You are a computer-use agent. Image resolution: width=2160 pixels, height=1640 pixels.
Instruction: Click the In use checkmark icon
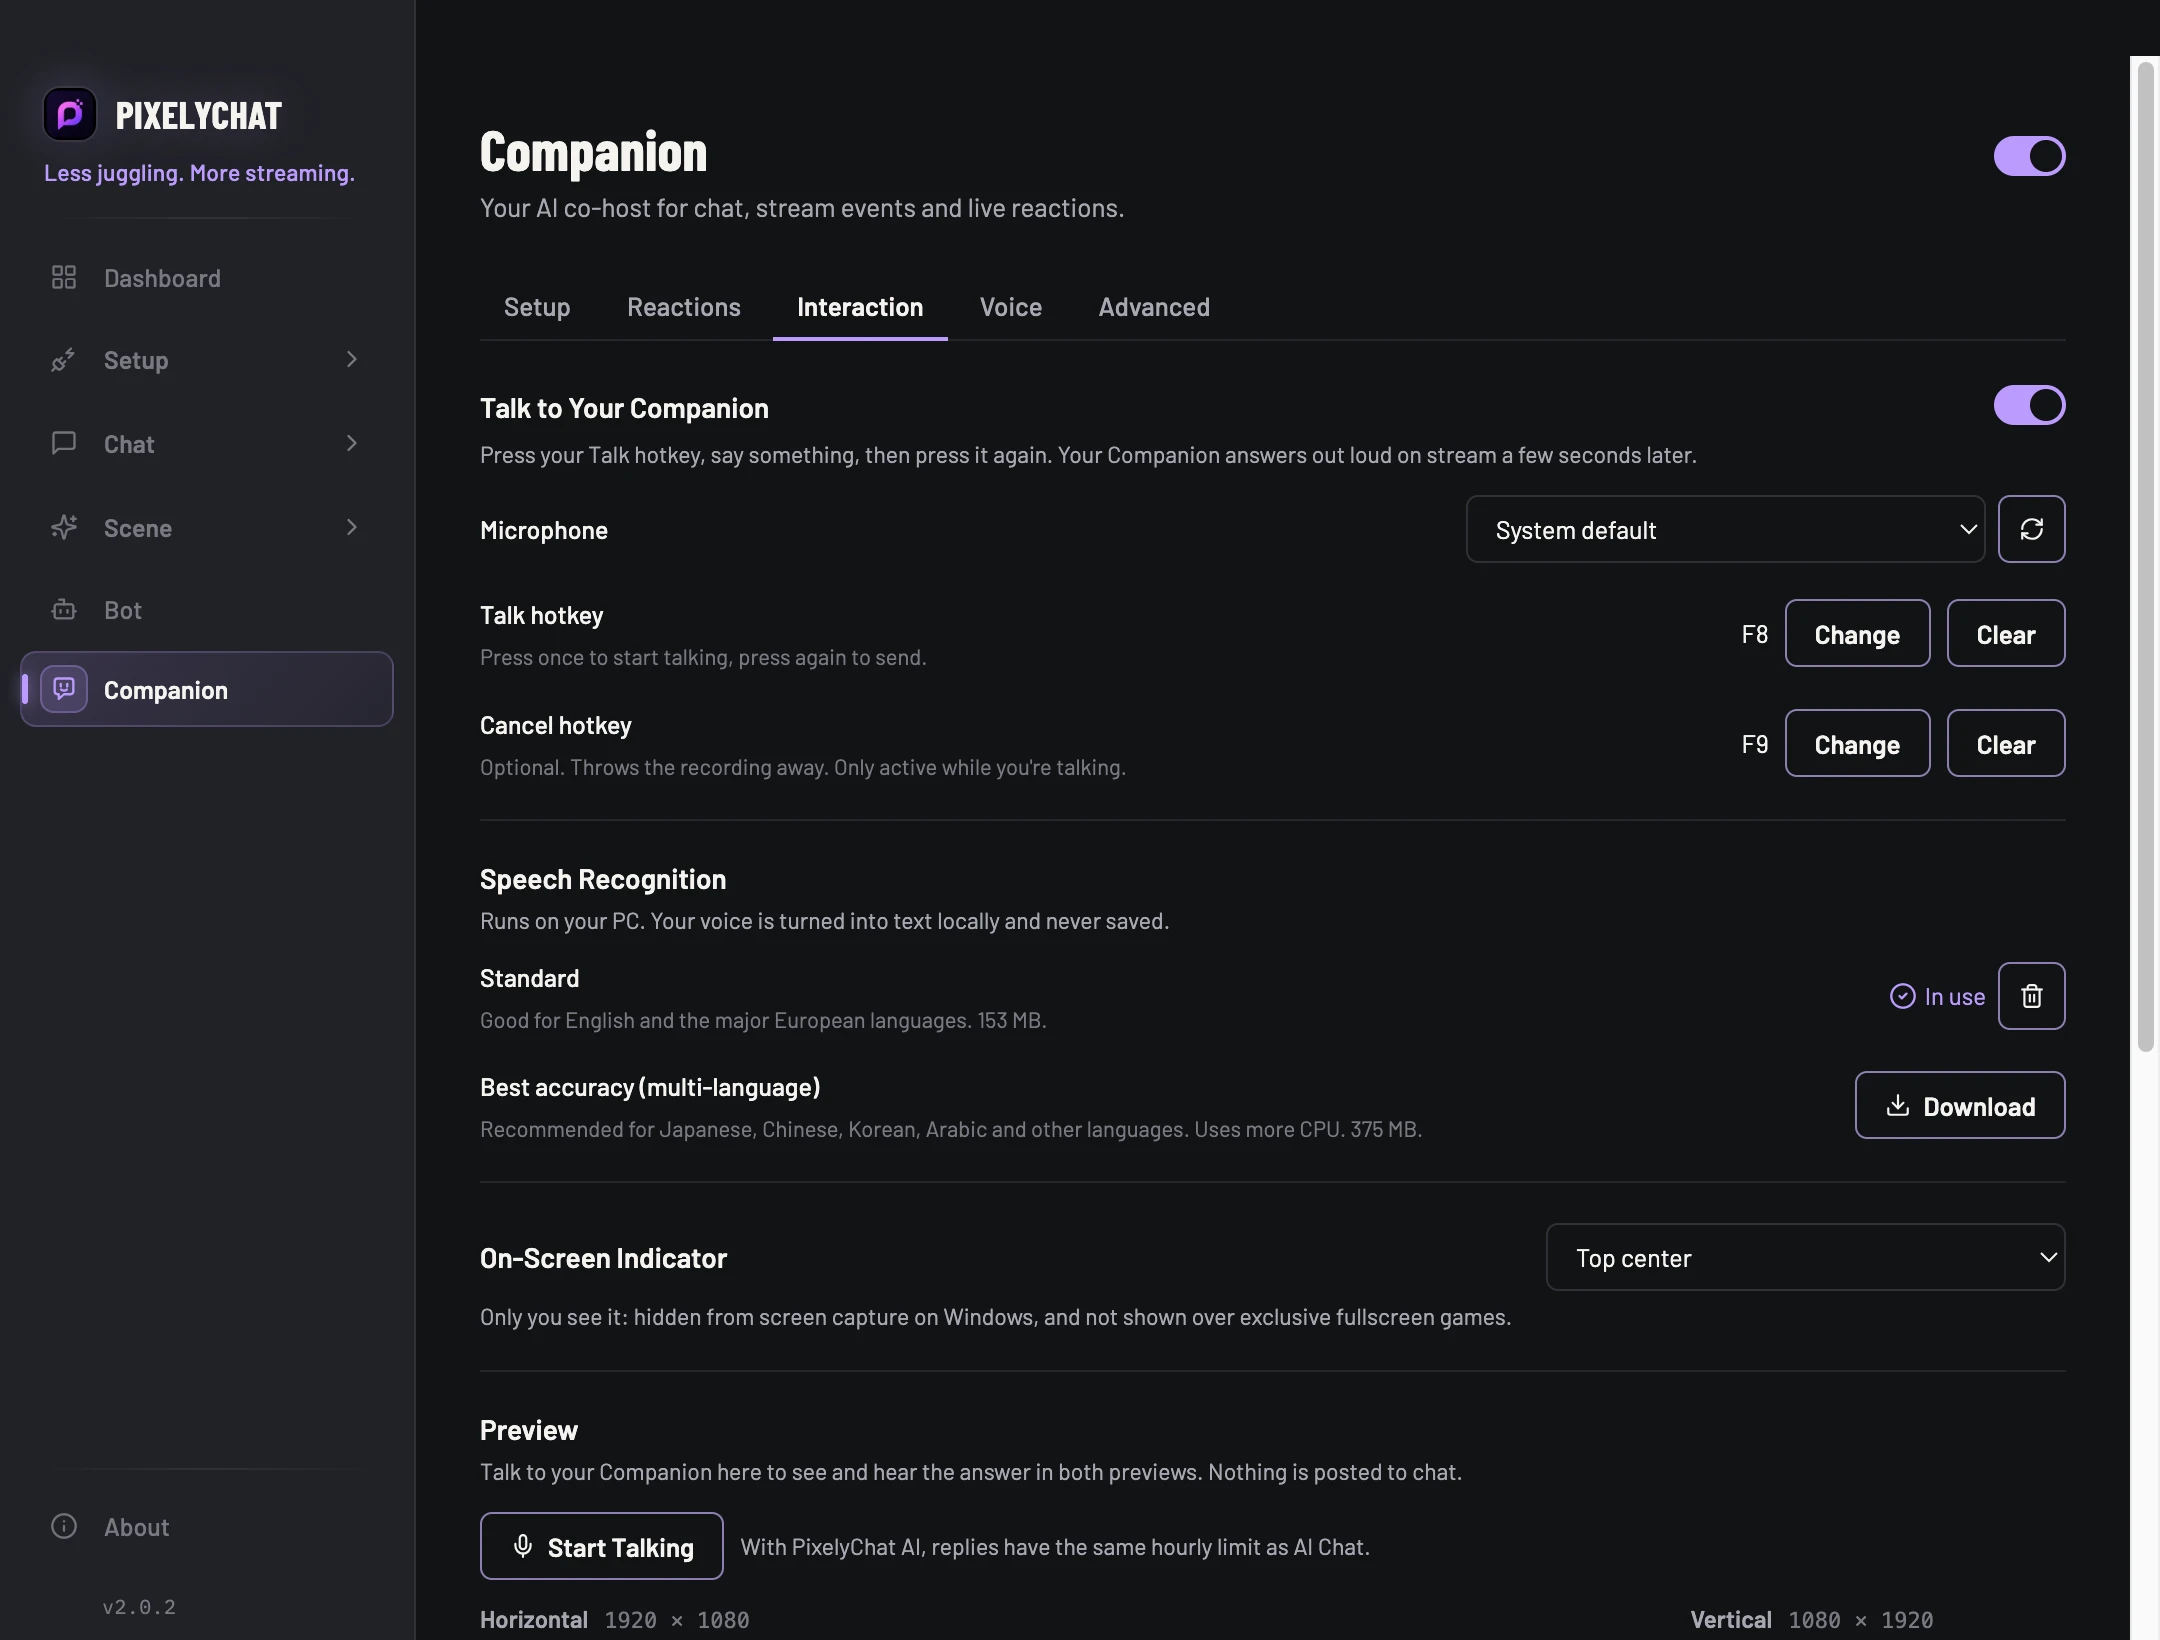coord(1902,996)
